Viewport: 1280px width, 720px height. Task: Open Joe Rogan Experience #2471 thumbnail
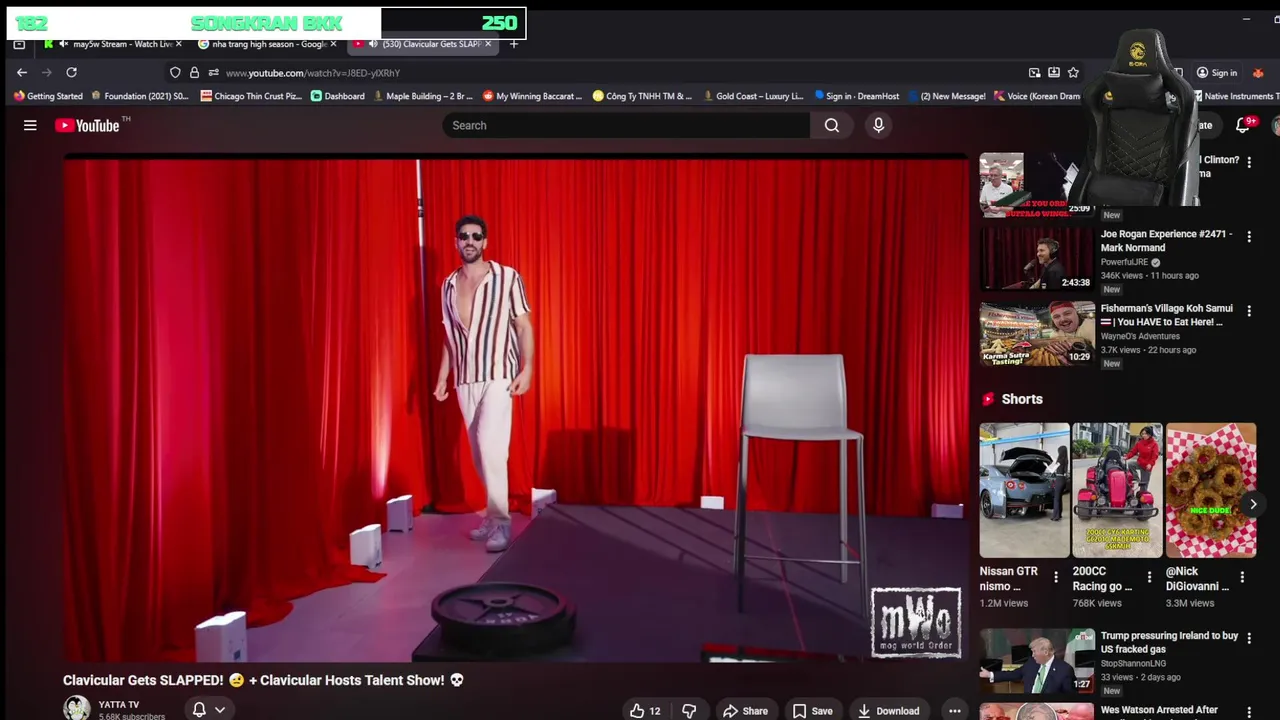point(1037,260)
